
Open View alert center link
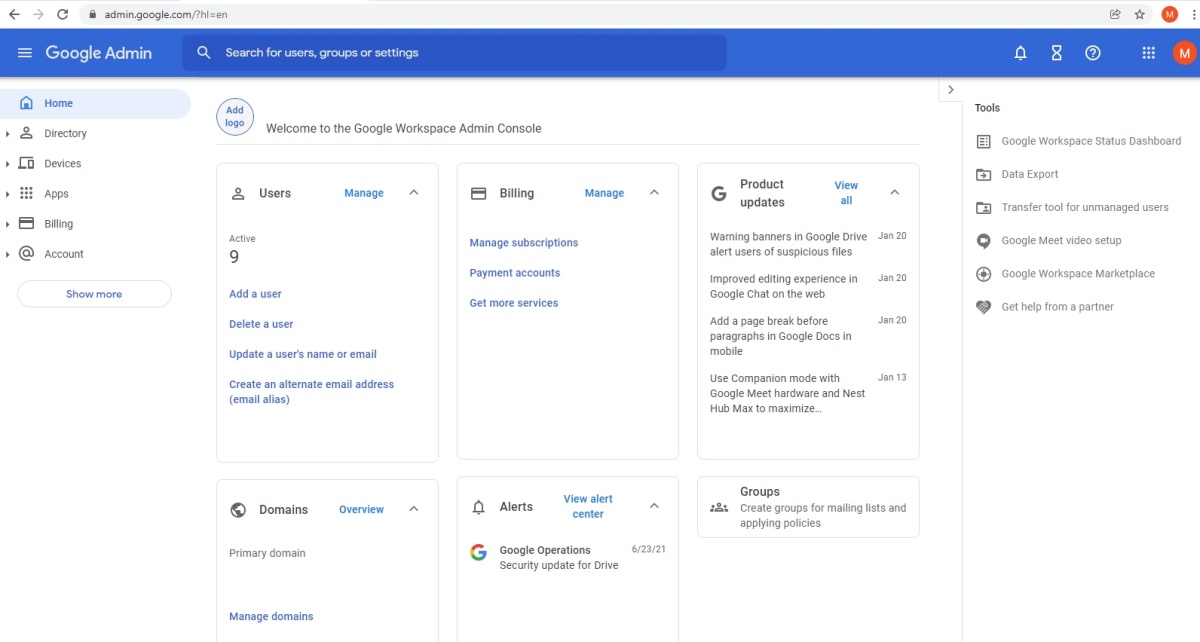tap(588, 506)
